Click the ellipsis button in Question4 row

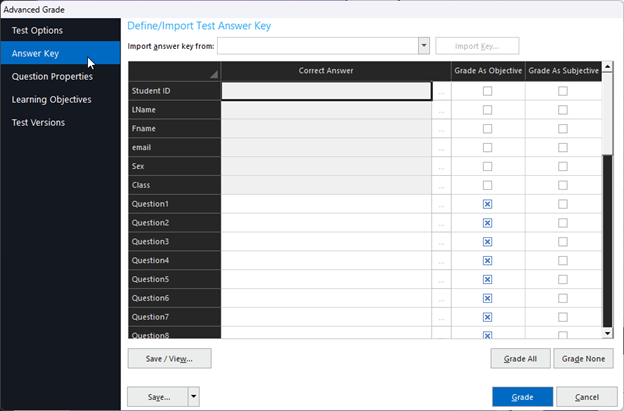point(441,261)
